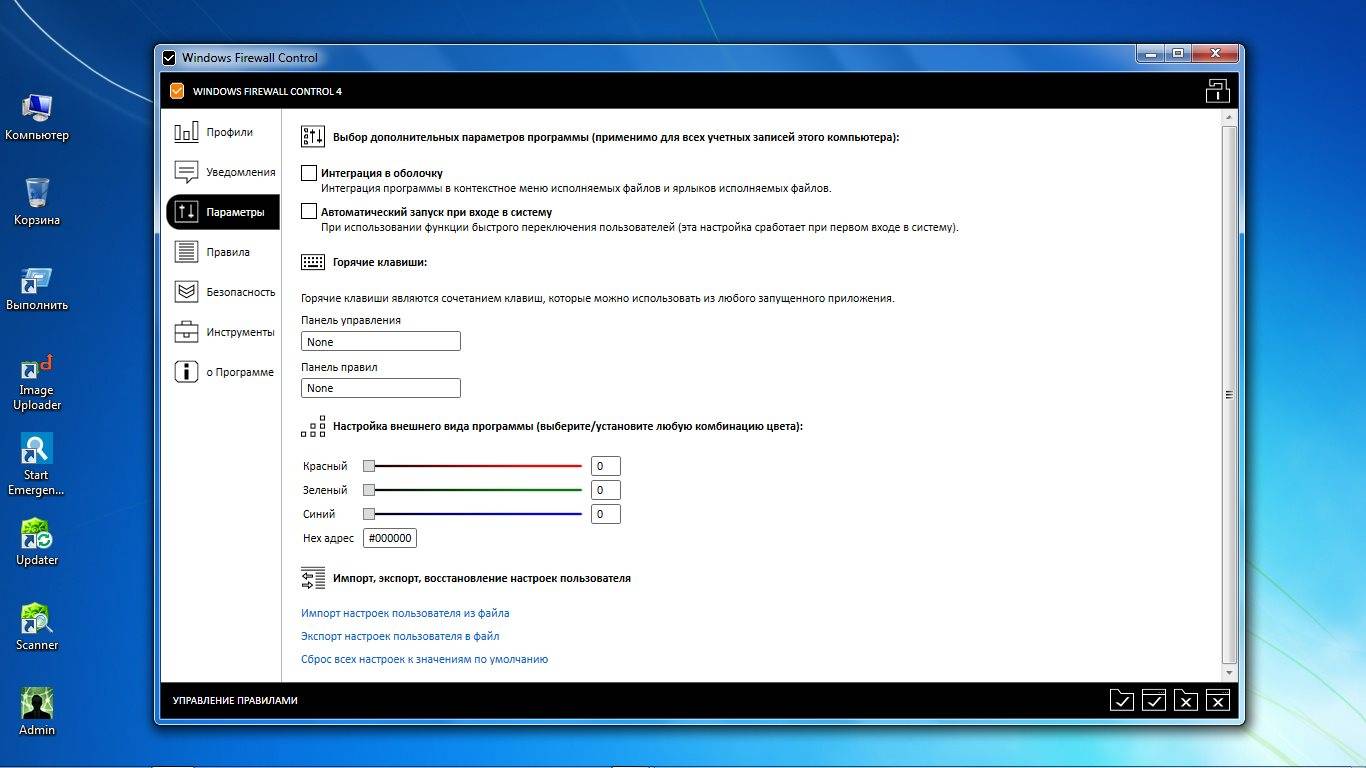Select the Параметры sidebar section
This screenshot has width=1366, height=768.
click(222, 212)
